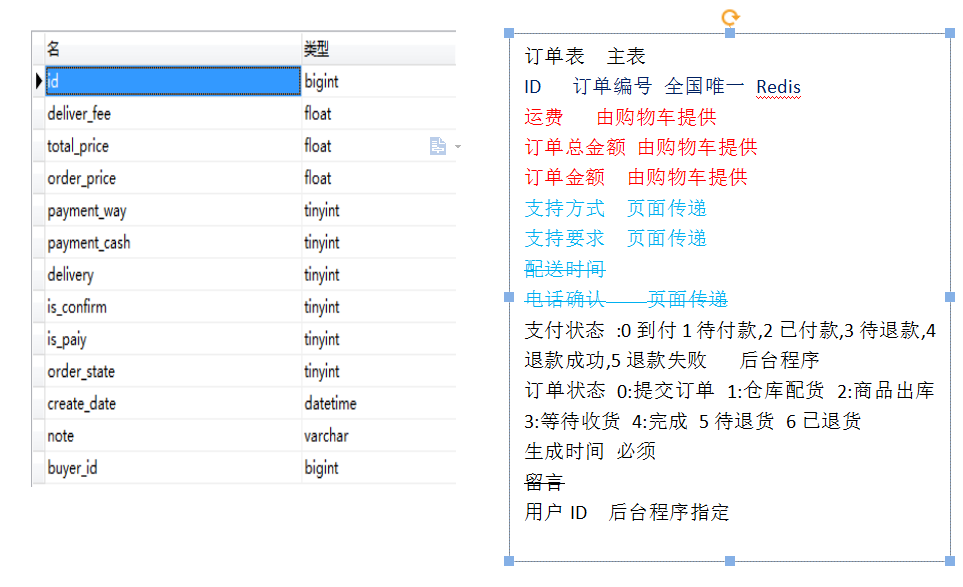
Task: Open the dropdown arrow beside total_price type
Action: coord(458,147)
